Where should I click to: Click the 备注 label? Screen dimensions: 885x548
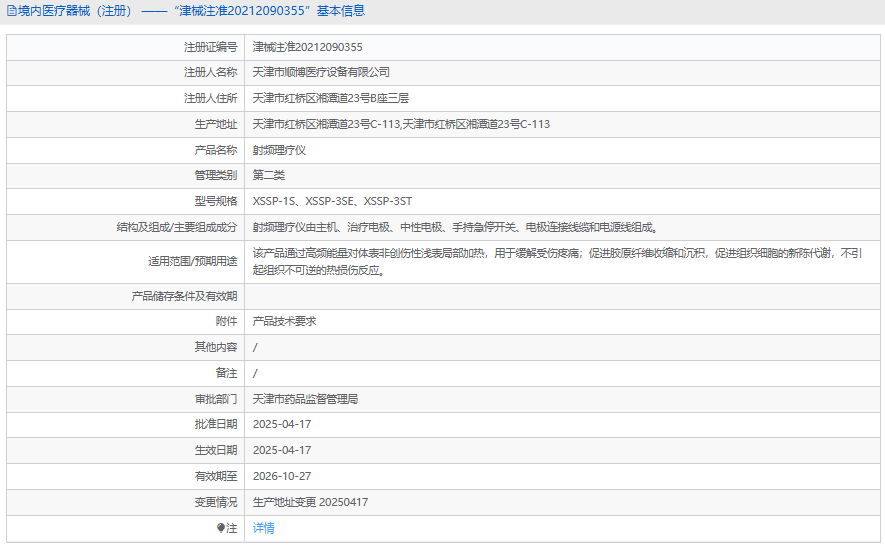(x=226, y=373)
